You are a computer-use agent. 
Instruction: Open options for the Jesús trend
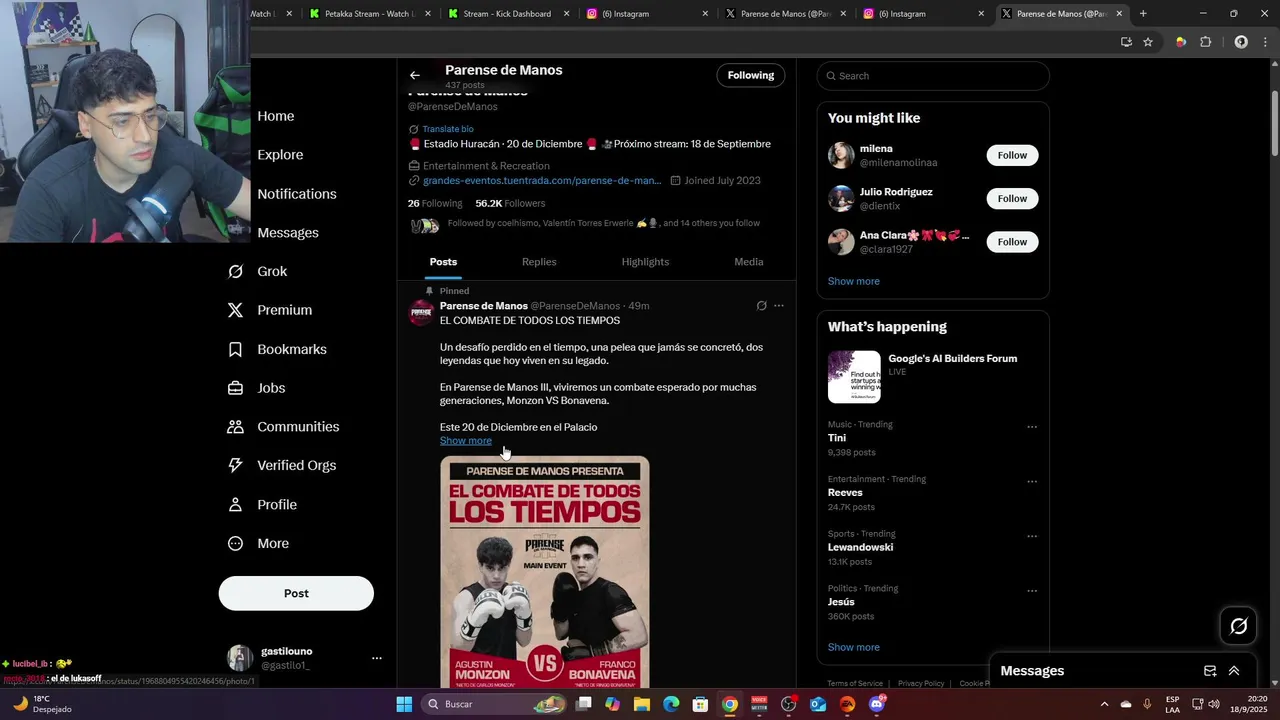1032,591
